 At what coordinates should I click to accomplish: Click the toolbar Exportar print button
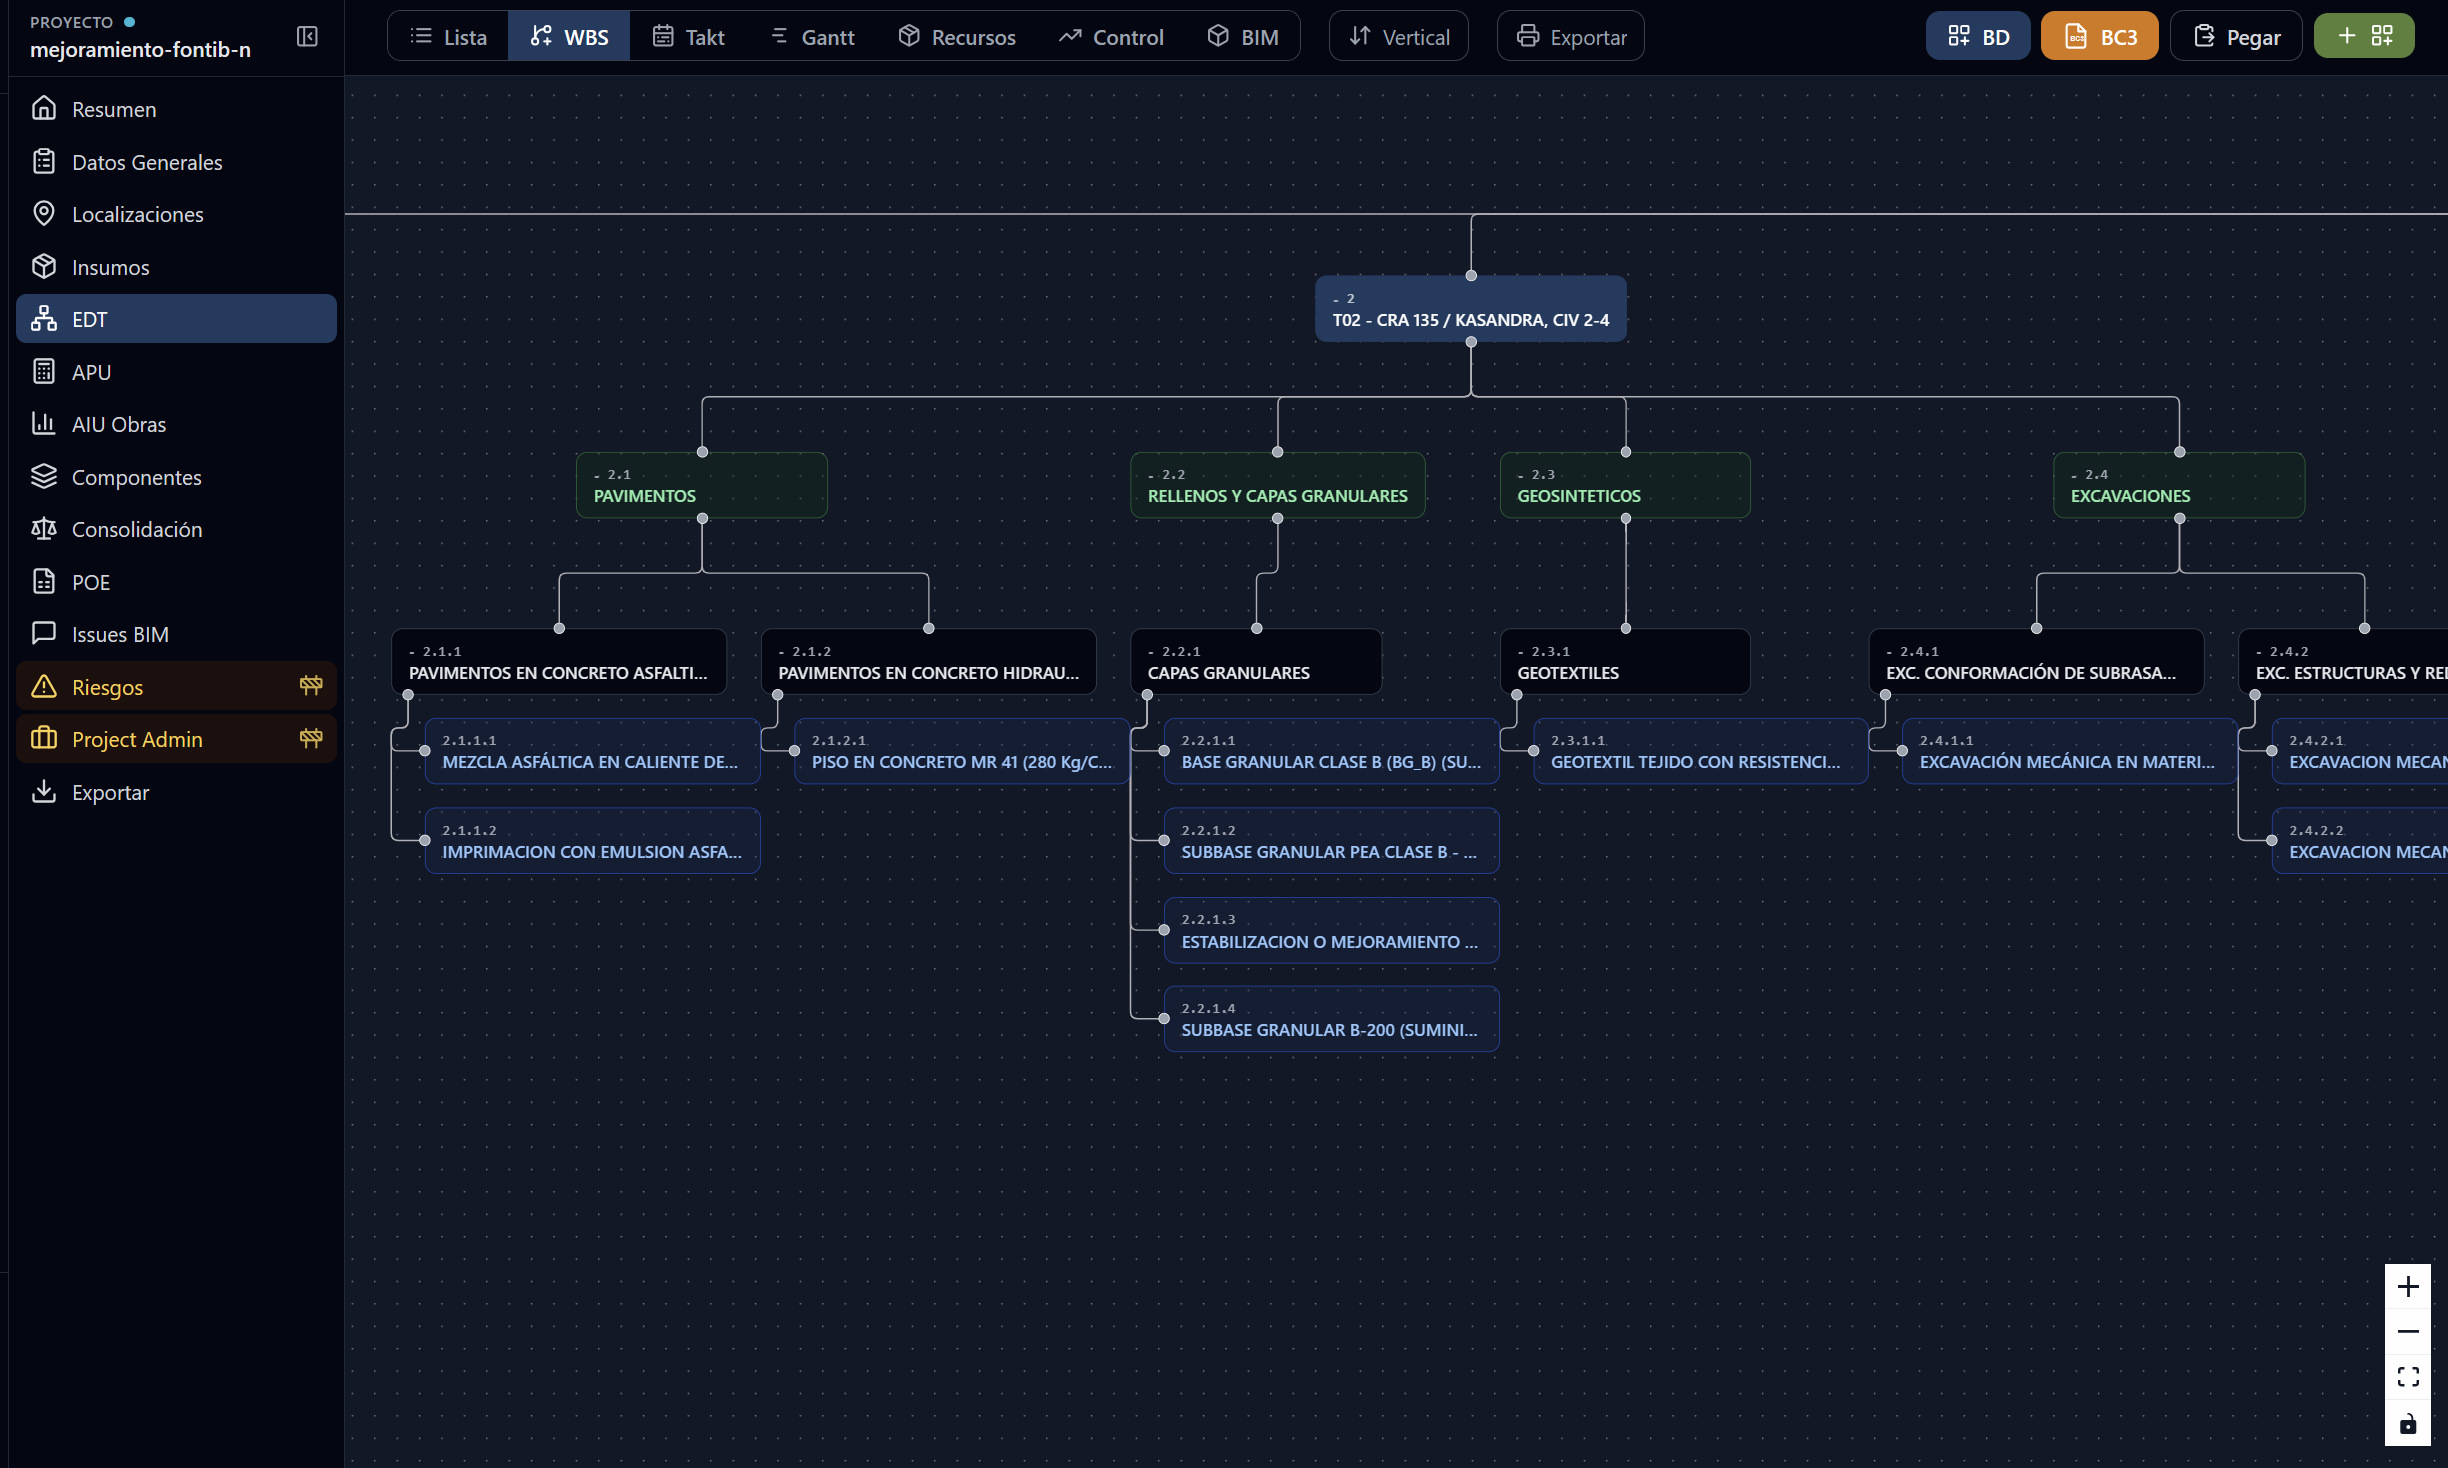pos(1570,37)
